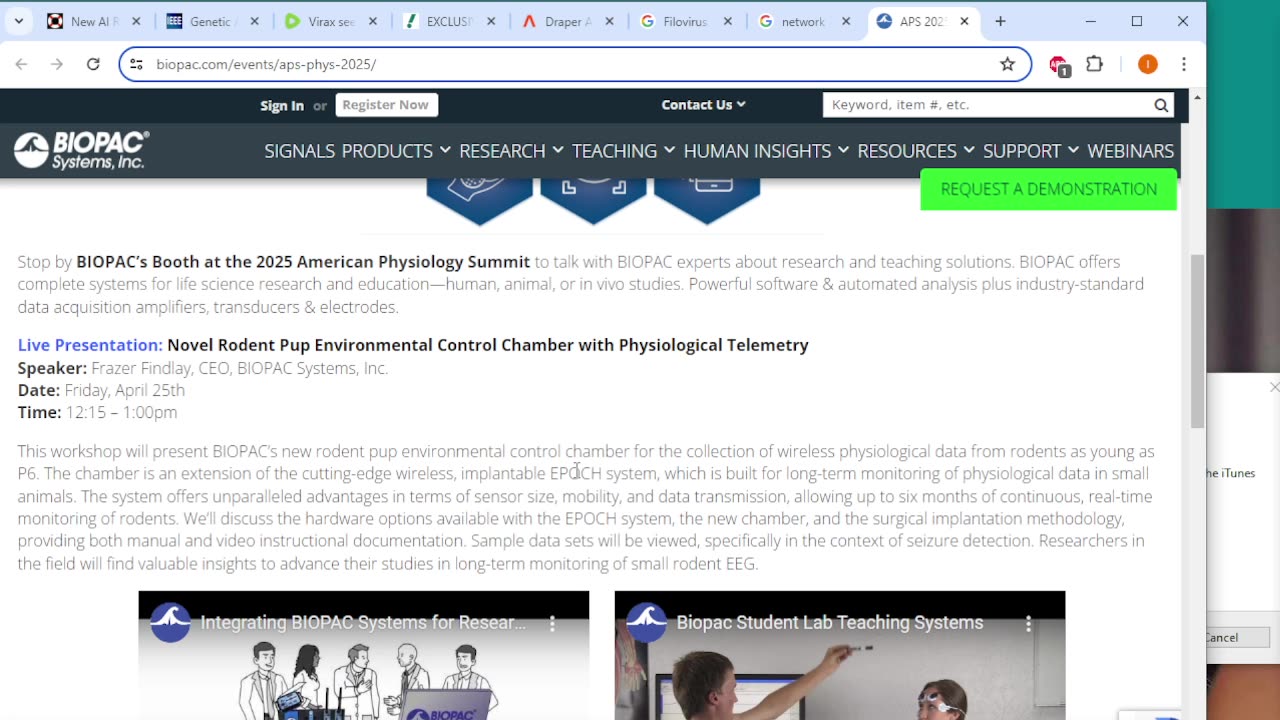Open the SIGNALS menu item

(x=299, y=151)
